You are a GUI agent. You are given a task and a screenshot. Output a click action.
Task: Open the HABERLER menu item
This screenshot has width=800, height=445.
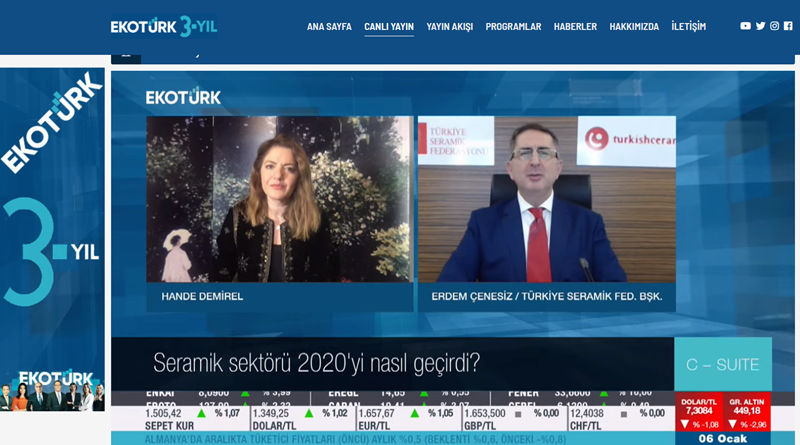tap(575, 27)
